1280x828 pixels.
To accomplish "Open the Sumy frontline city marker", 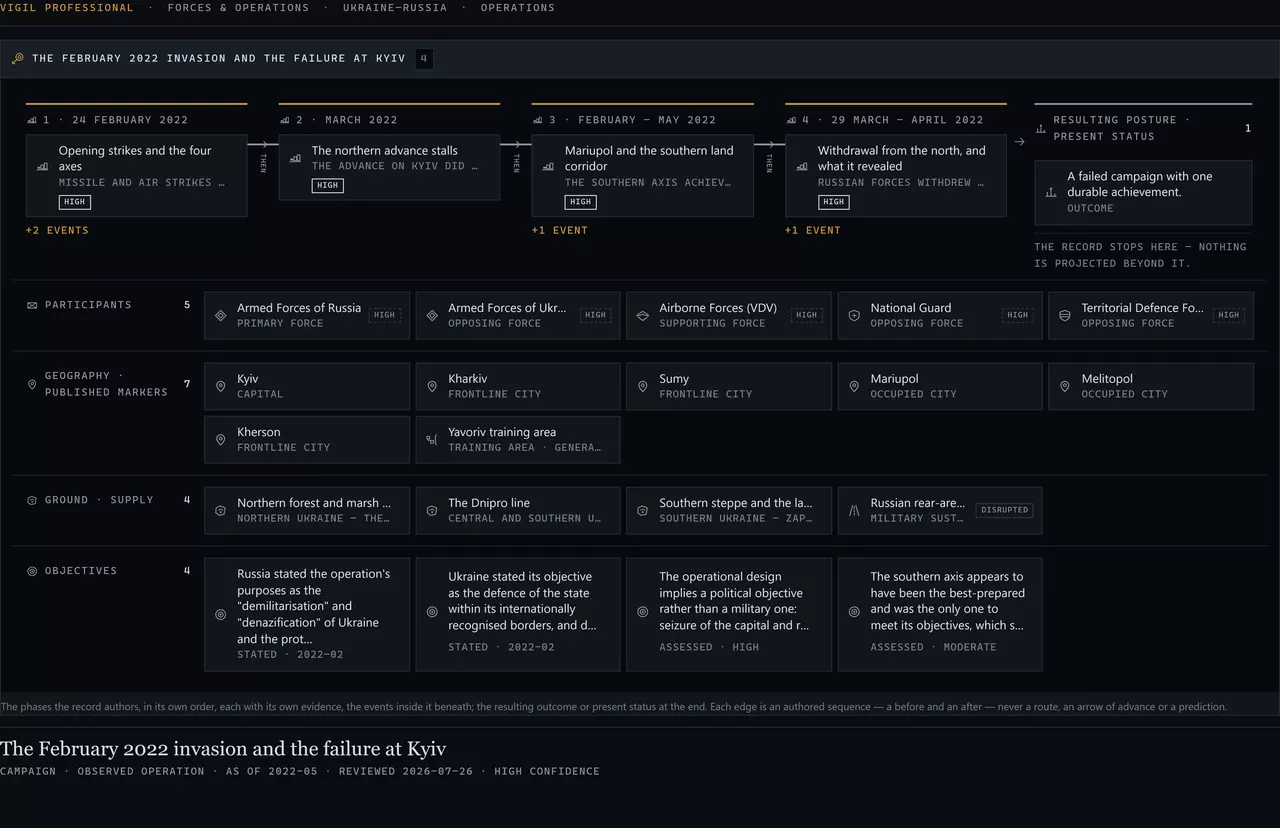I will [x=729, y=386].
